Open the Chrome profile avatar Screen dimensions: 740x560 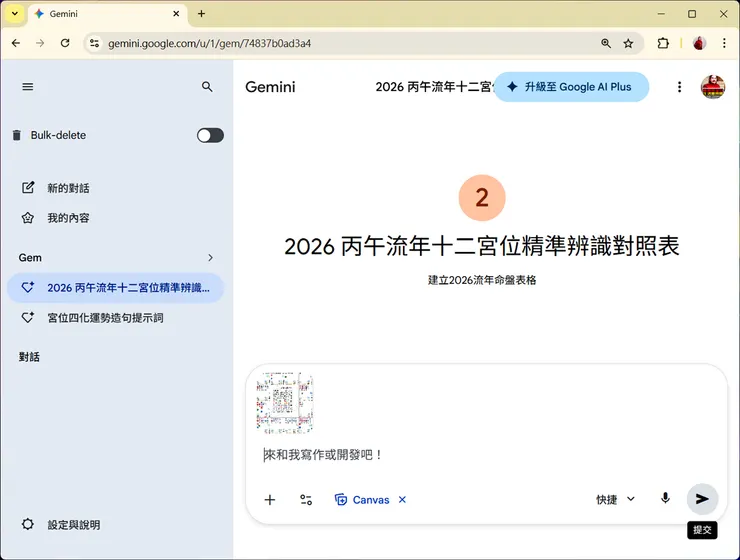pos(699,43)
